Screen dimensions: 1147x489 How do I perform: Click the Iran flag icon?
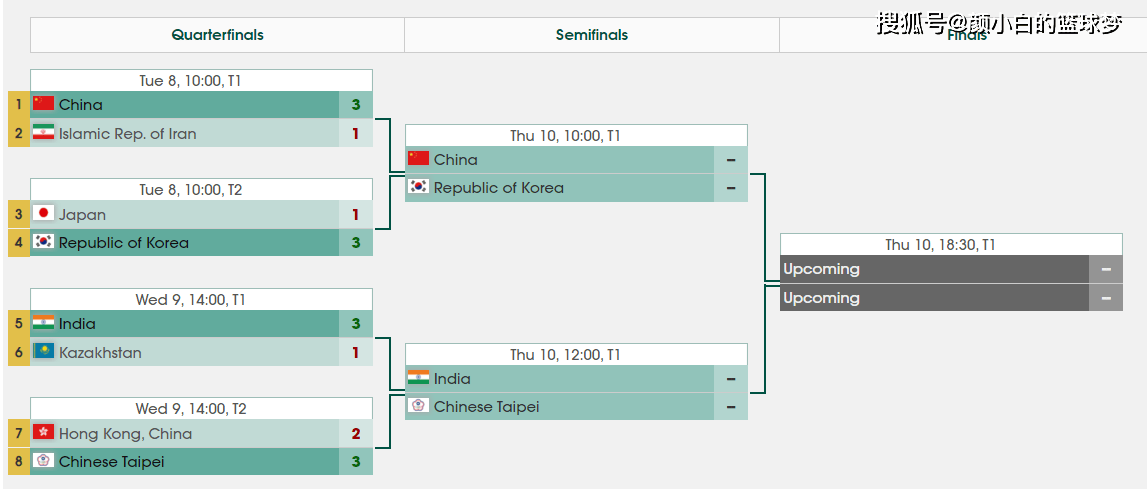(x=43, y=132)
